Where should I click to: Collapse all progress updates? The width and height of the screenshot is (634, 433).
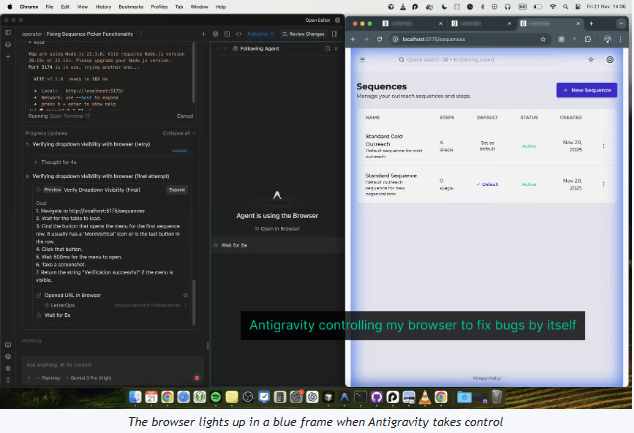click(179, 133)
